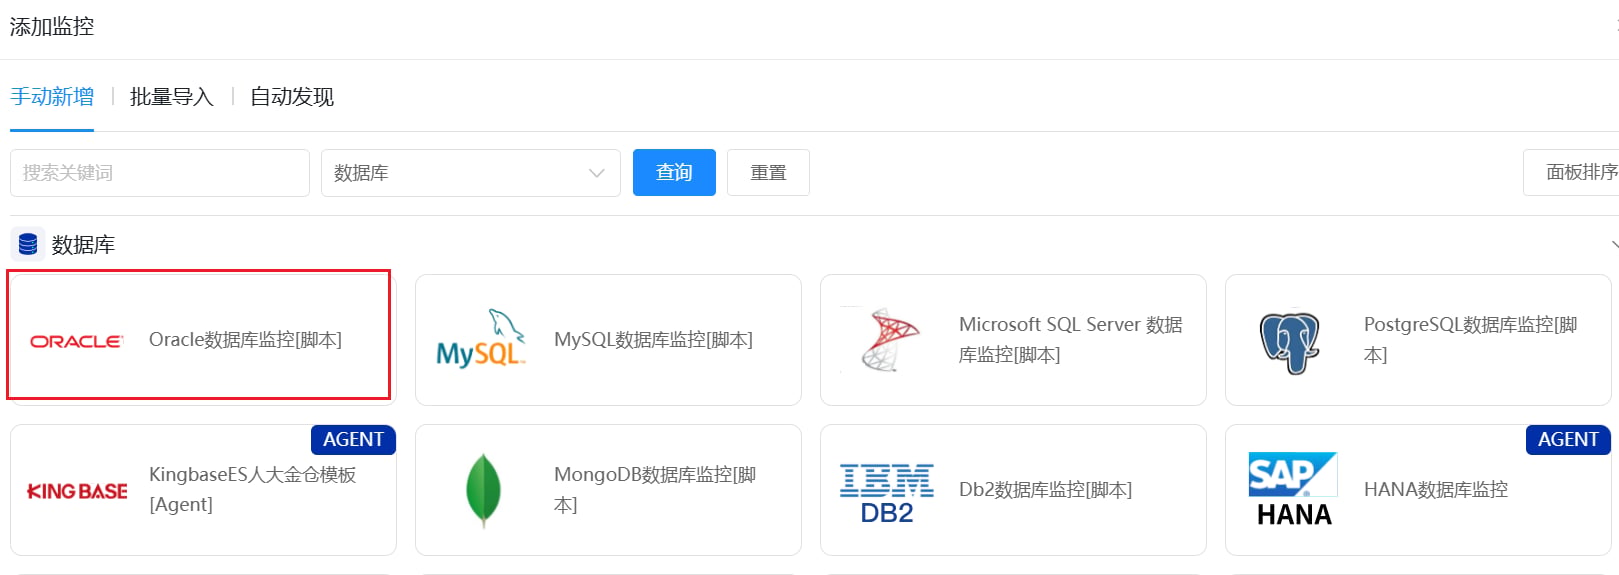Collapse the 数据库 section chevron
1619x575 pixels.
pyautogui.click(x=1613, y=244)
